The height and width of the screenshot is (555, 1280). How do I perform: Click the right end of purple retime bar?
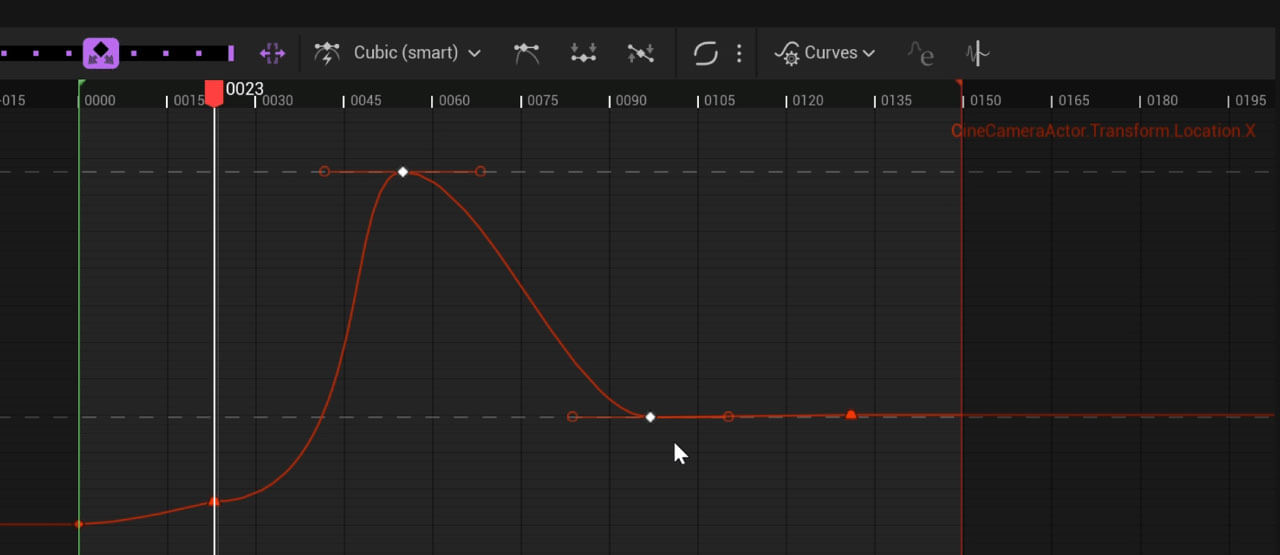(231, 53)
